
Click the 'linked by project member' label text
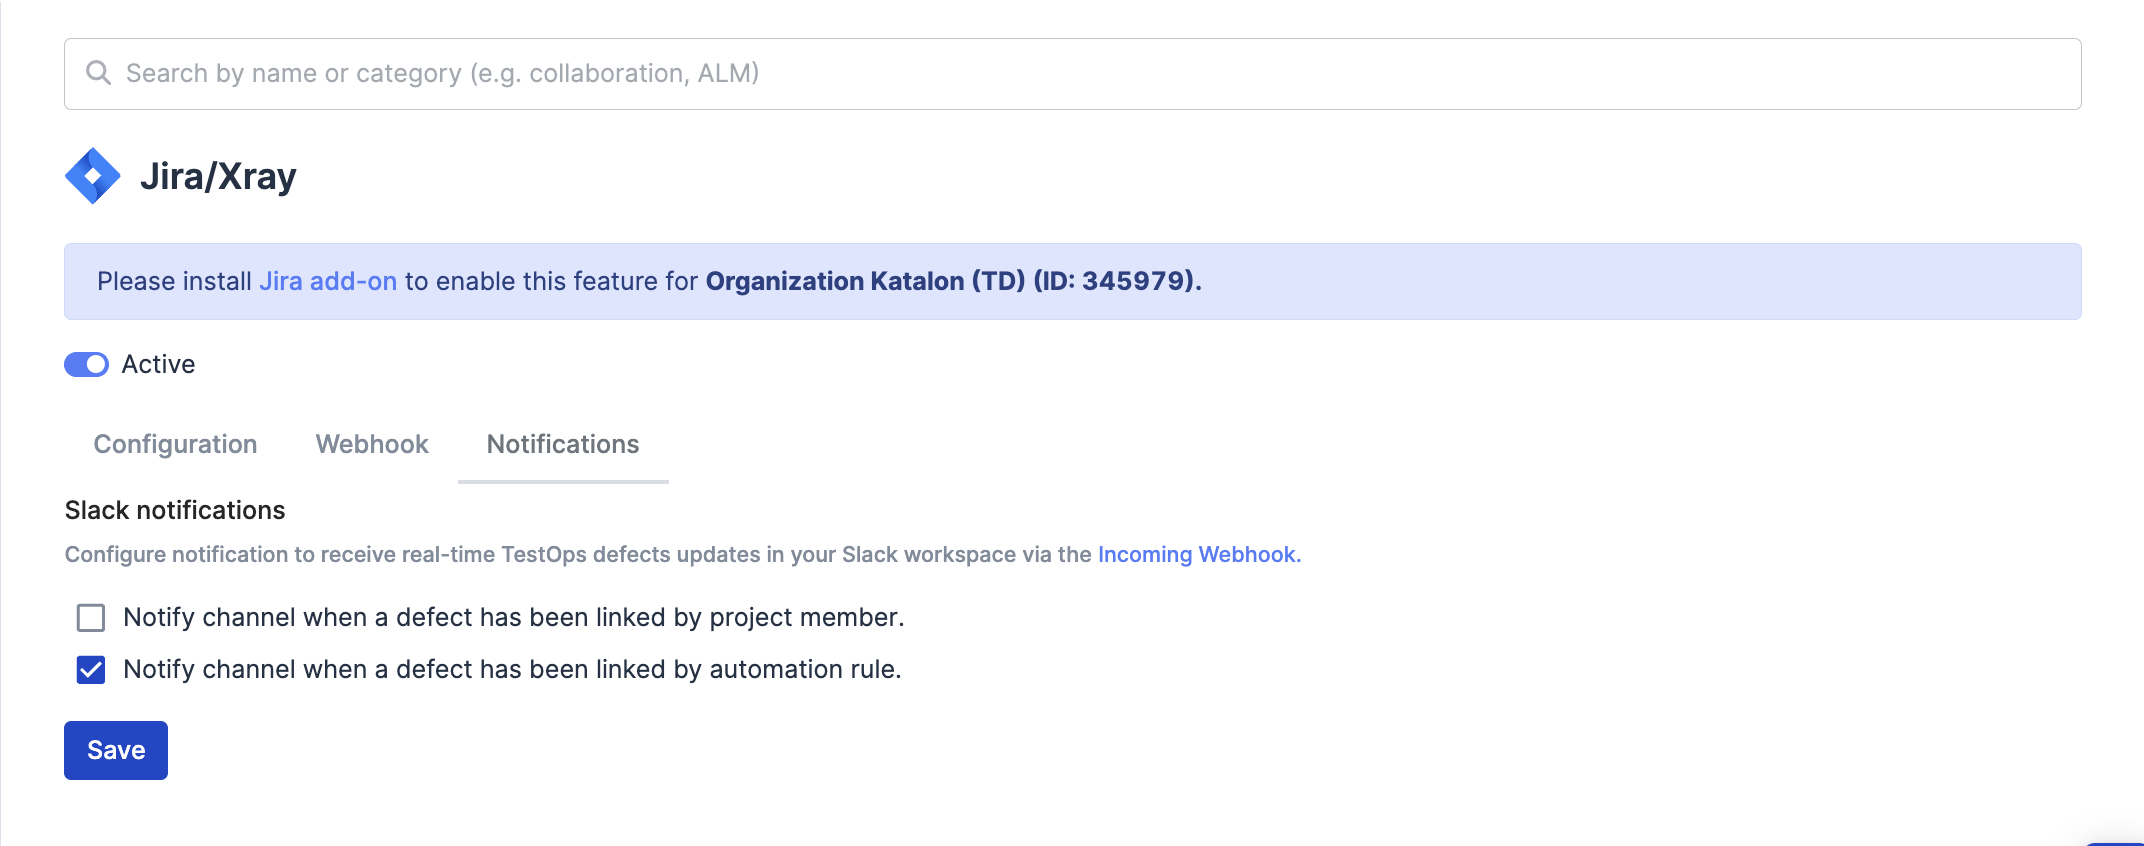[513, 618]
